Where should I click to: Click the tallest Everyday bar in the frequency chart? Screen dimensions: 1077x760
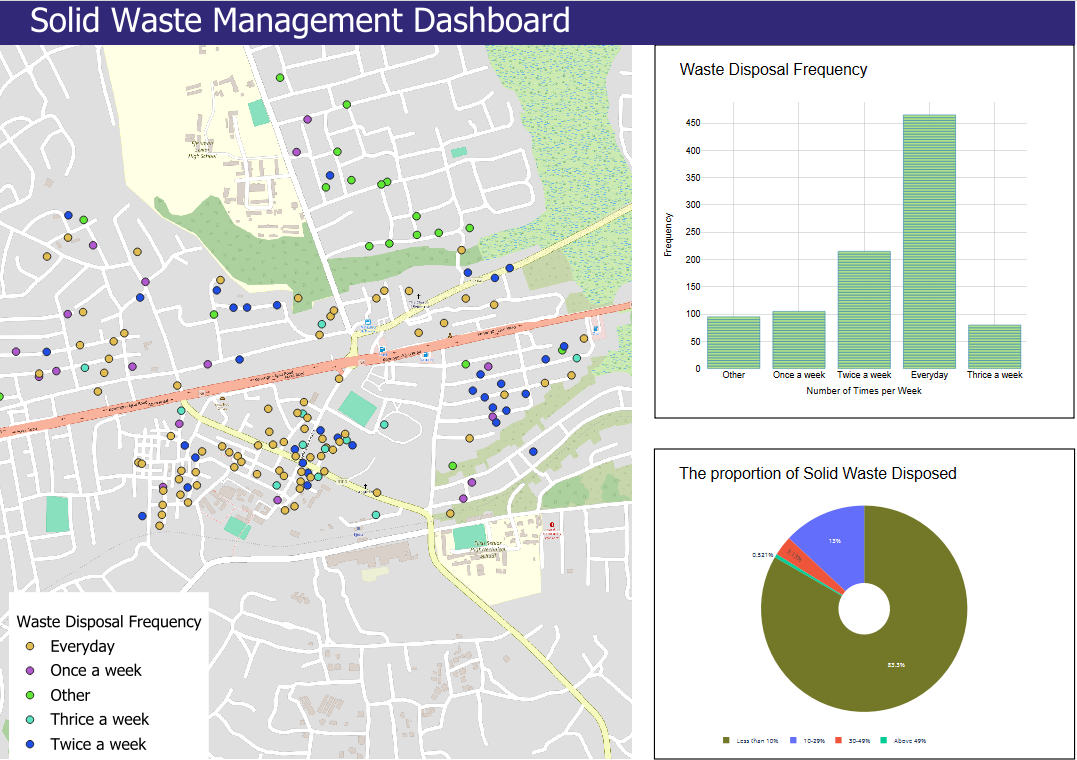(929, 240)
